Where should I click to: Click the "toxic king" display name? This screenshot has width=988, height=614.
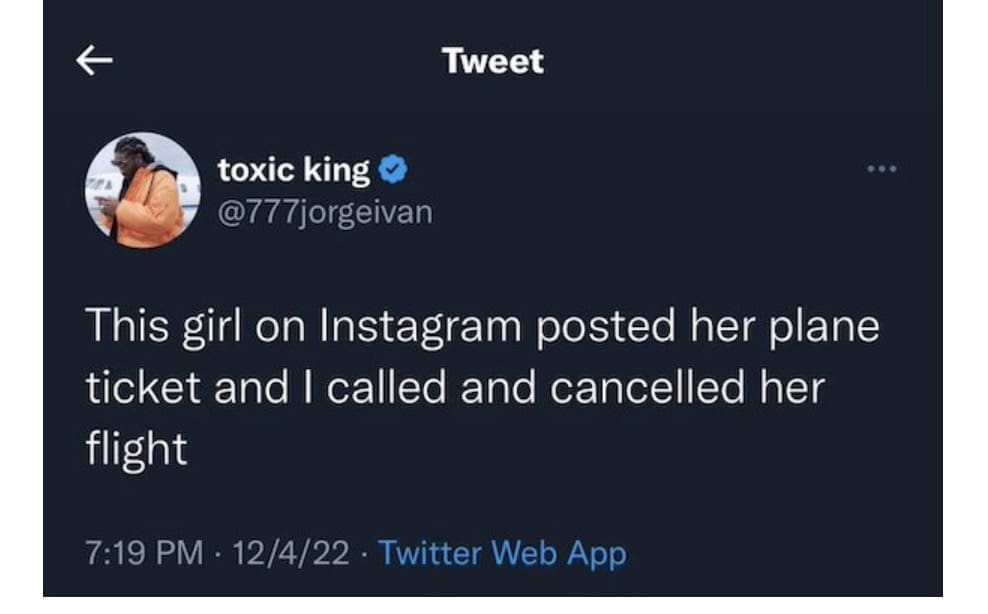click(294, 171)
